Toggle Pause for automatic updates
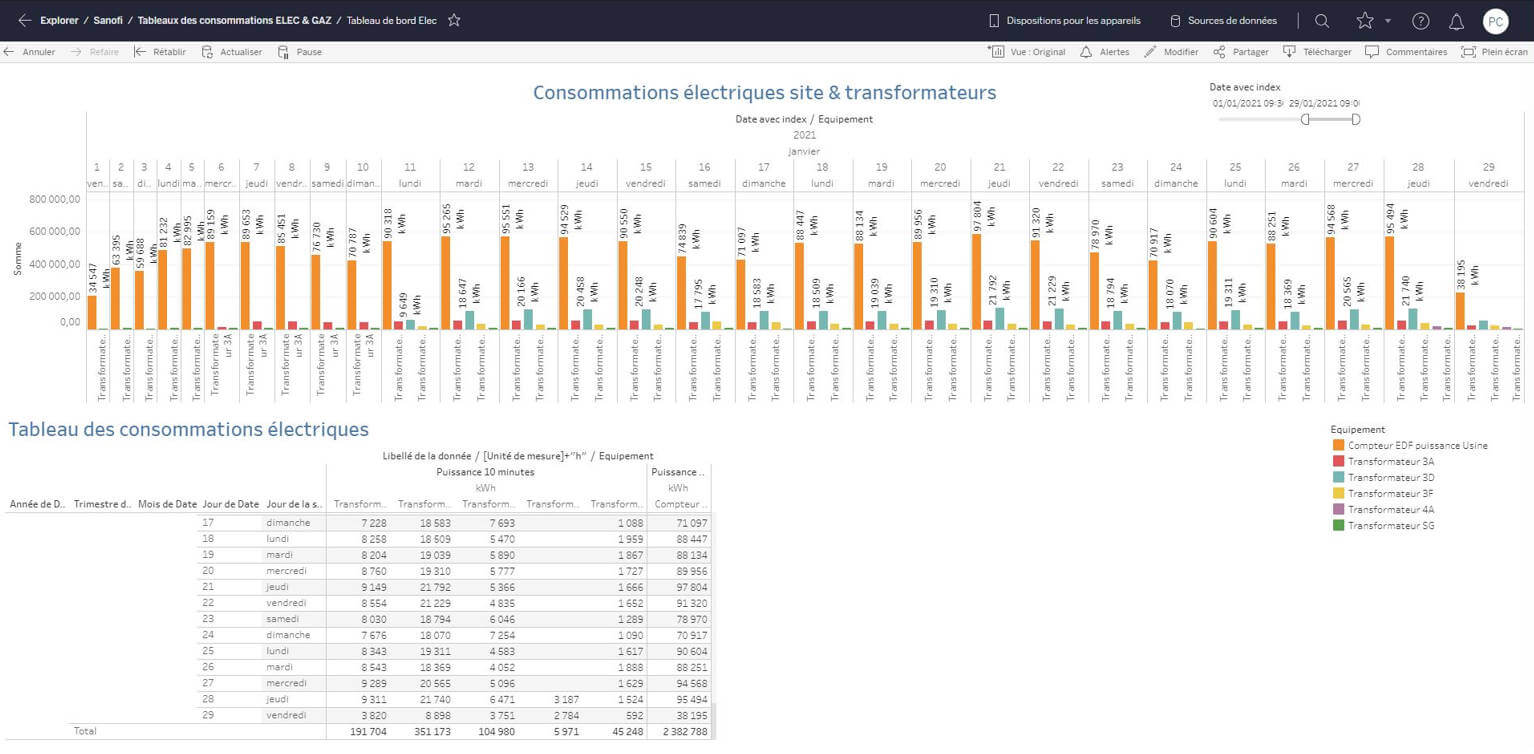This screenshot has height=754, width=1534. tap(300, 52)
